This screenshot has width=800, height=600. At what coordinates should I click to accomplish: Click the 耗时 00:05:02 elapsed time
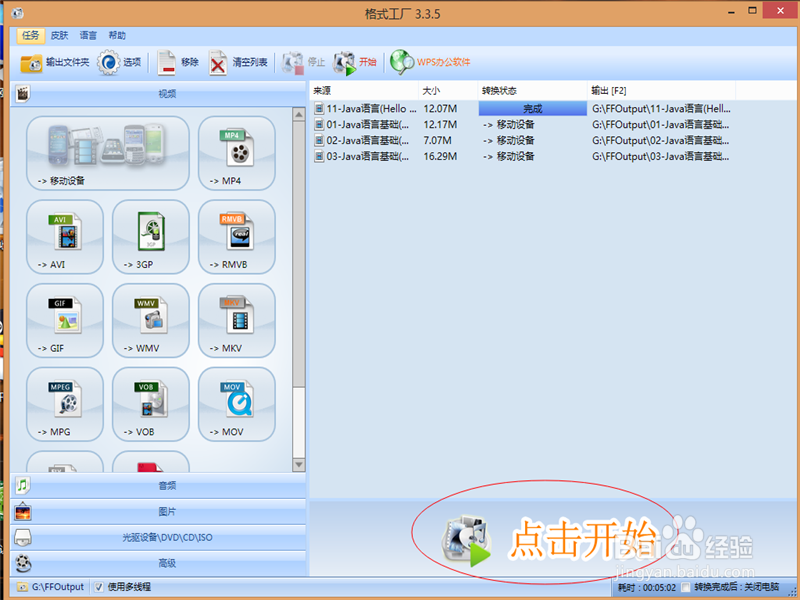click(647, 587)
